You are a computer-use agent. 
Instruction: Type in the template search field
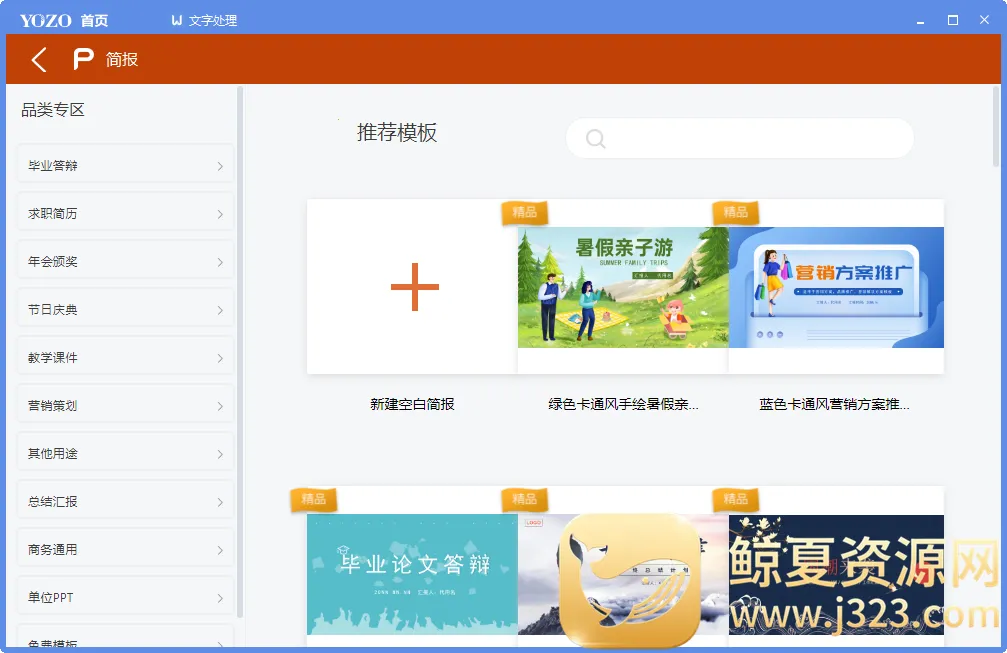coord(755,139)
